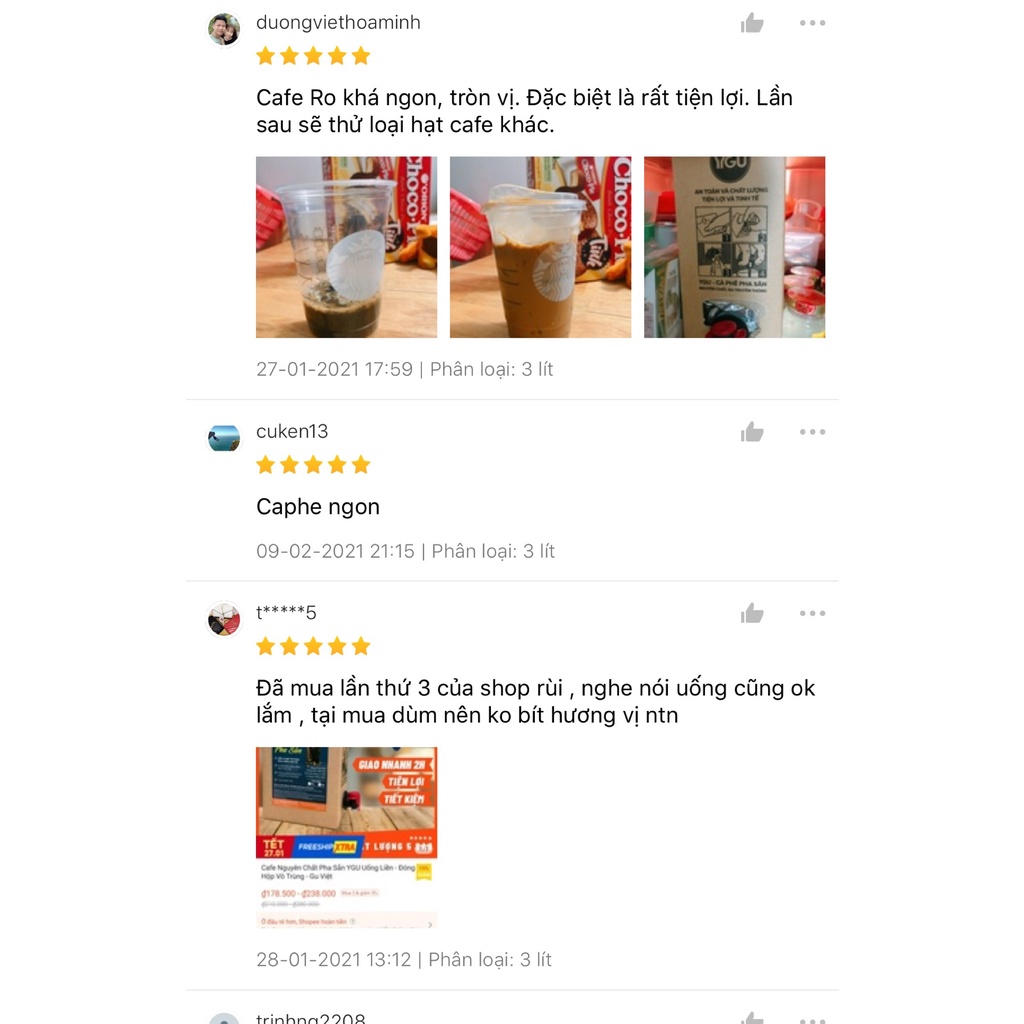Image resolution: width=1024 pixels, height=1024 pixels.
Task: Open three-dot menu on t*****5's review
Action: [812, 613]
